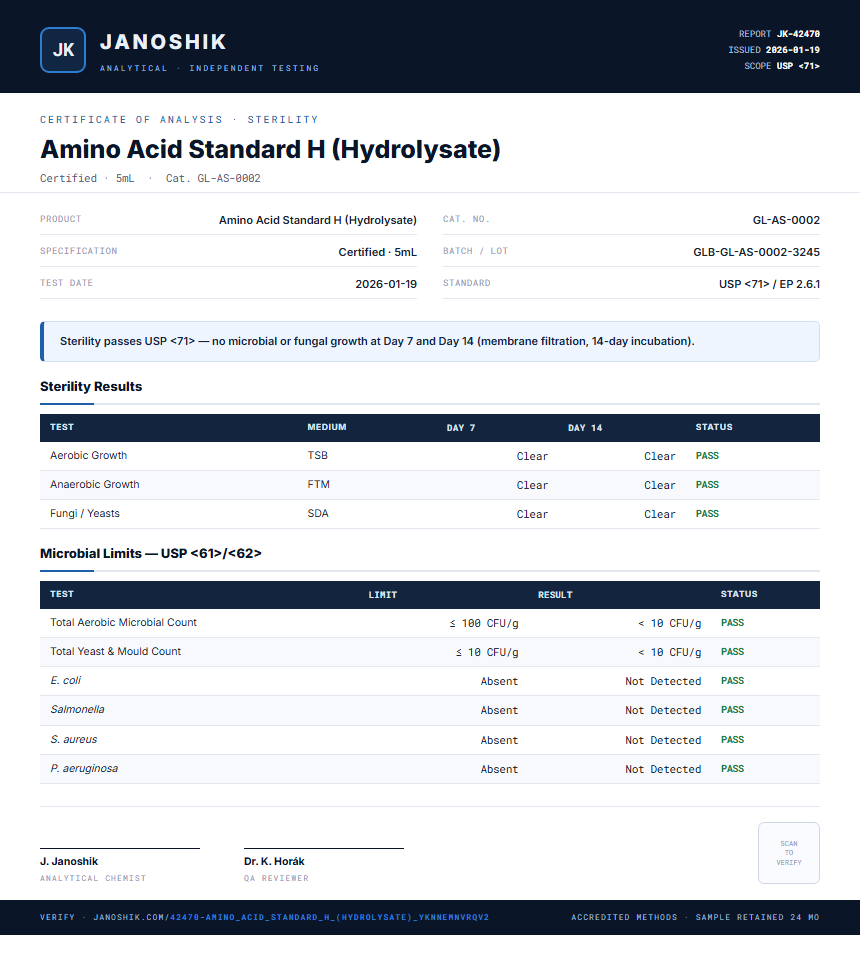Click the Cat. GL-AS-0002 subtitle text

213,178
